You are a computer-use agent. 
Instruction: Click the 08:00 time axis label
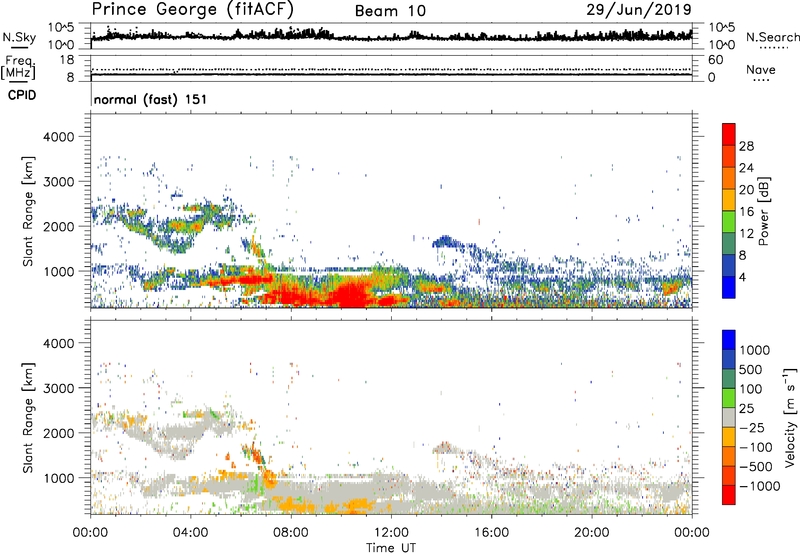click(x=291, y=533)
